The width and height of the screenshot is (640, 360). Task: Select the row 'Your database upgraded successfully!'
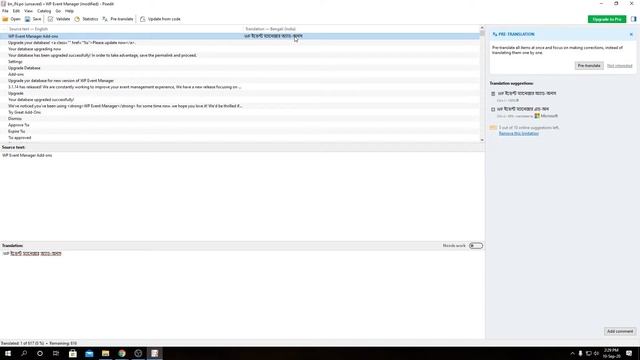[240, 100]
